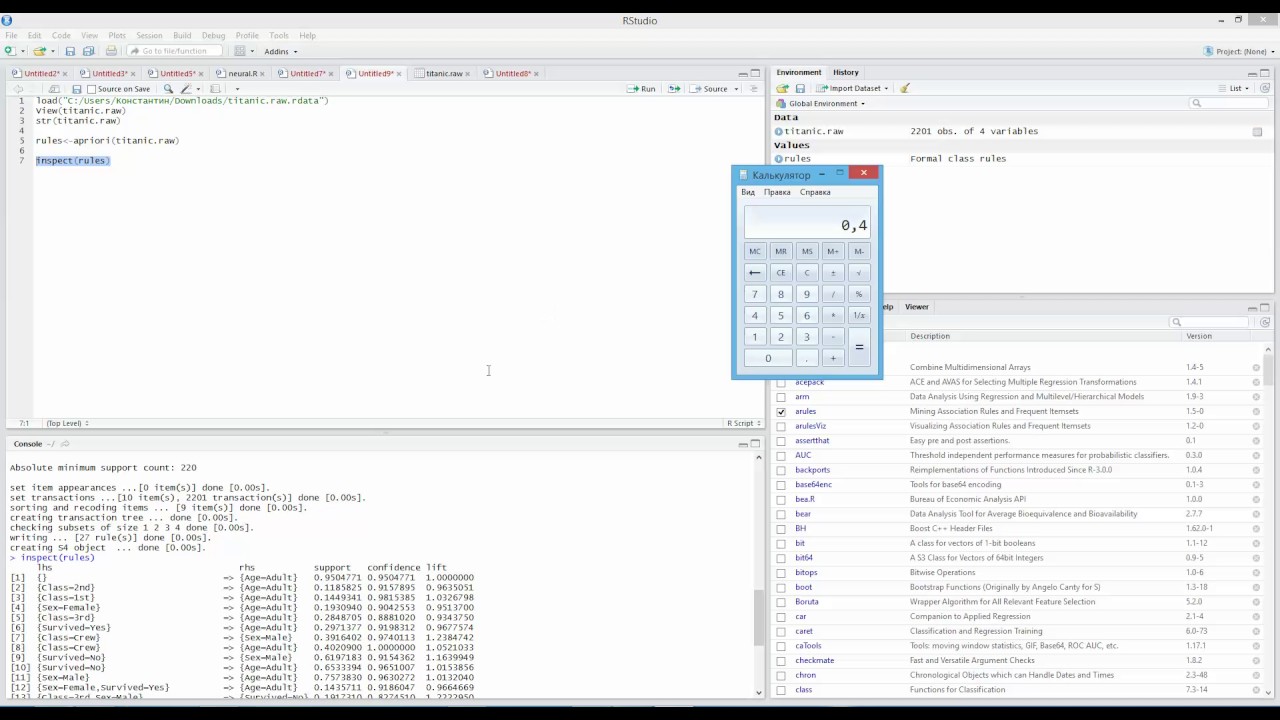The image size is (1280, 720).
Task: Click the save all documents icon
Action: point(88,51)
